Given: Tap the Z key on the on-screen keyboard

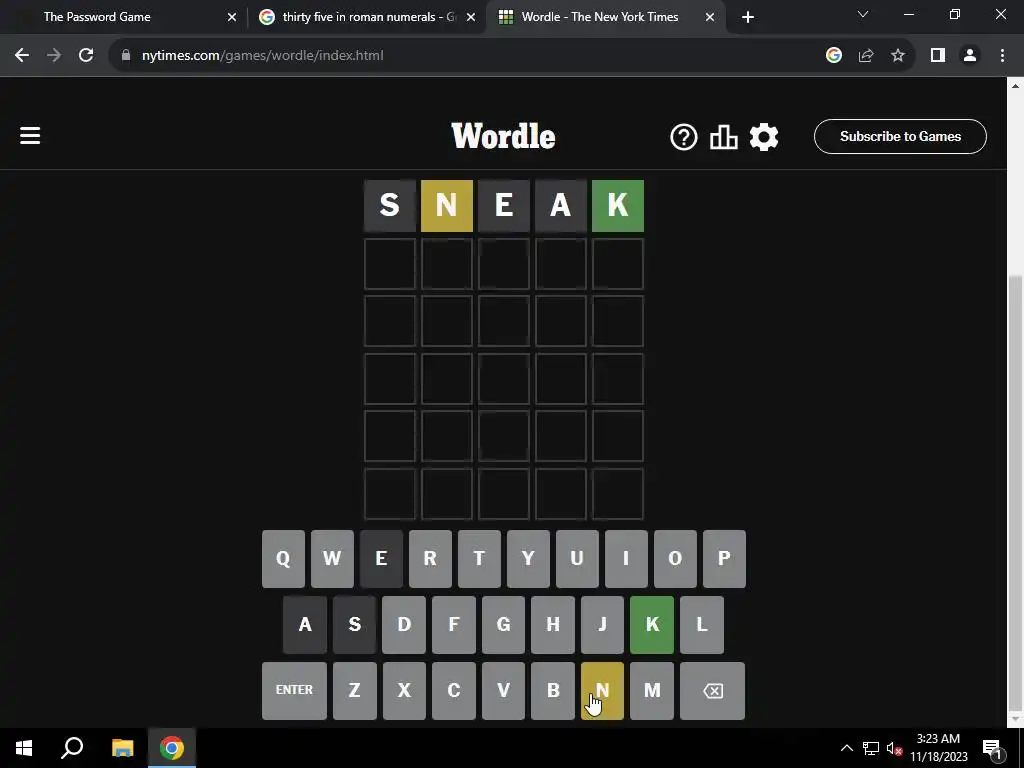Looking at the screenshot, I should (355, 691).
